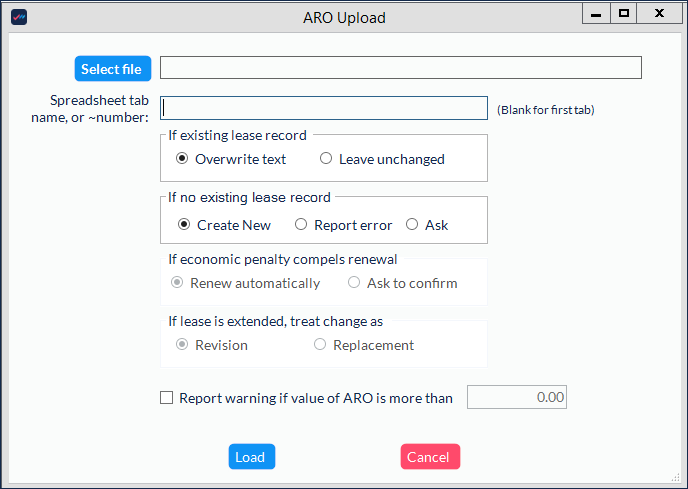Click the Load button

(252, 457)
